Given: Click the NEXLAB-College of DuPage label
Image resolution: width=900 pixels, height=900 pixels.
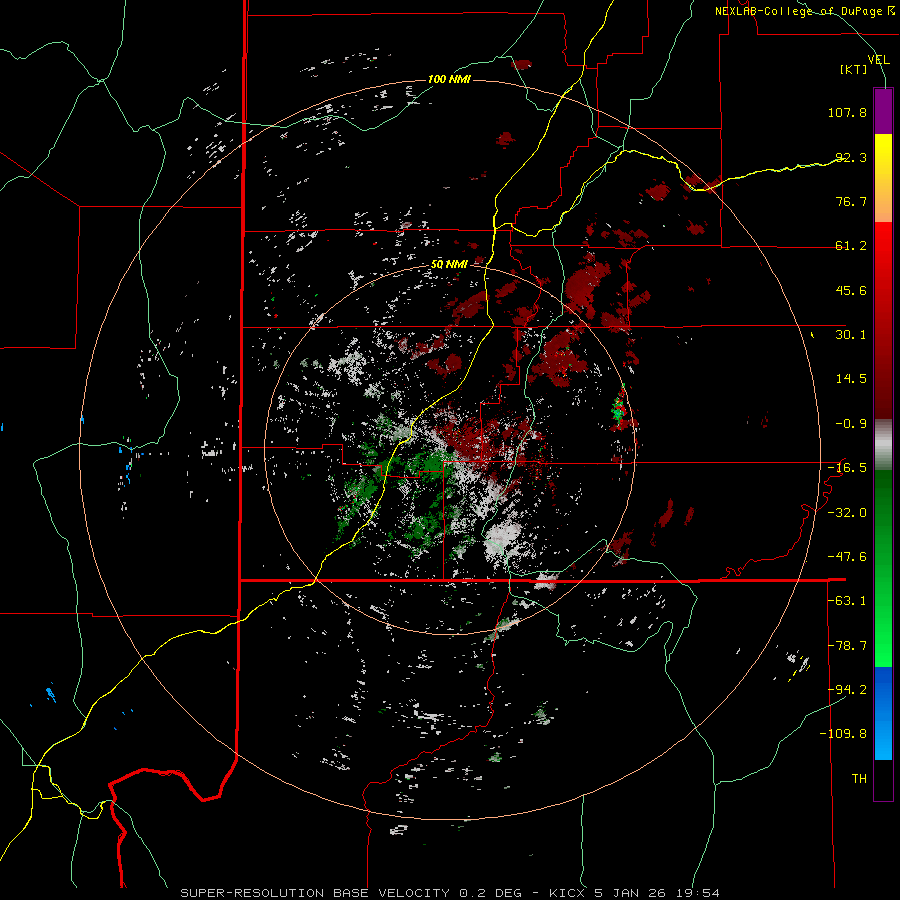Looking at the screenshot, I should point(804,11).
